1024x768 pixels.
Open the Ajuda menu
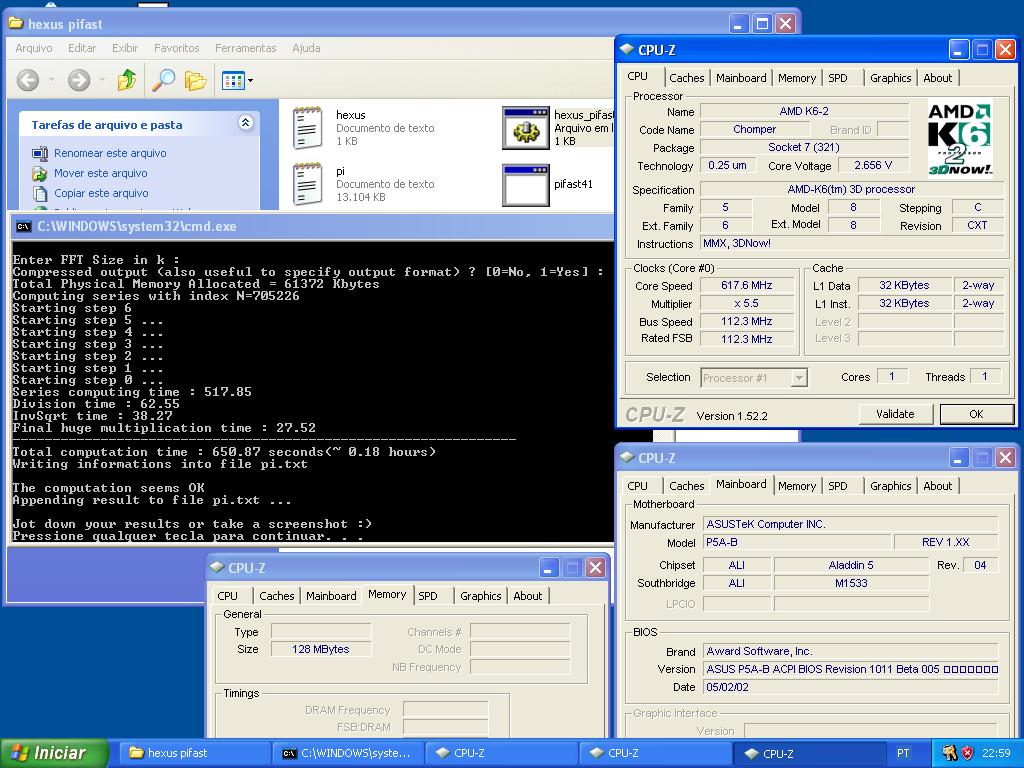click(306, 48)
